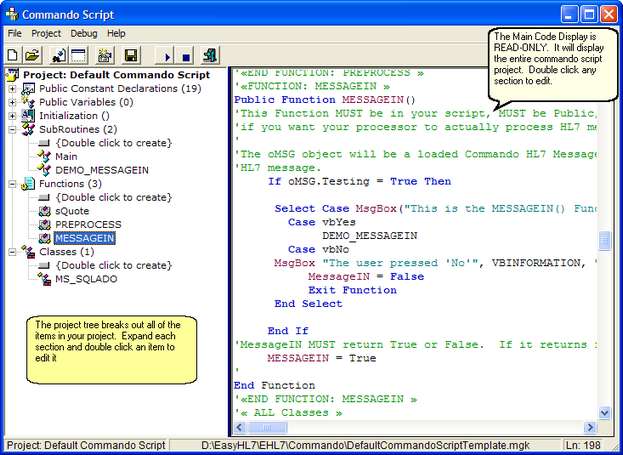
Task: Click the Commando Script title bar app icon
Action: click(x=12, y=14)
